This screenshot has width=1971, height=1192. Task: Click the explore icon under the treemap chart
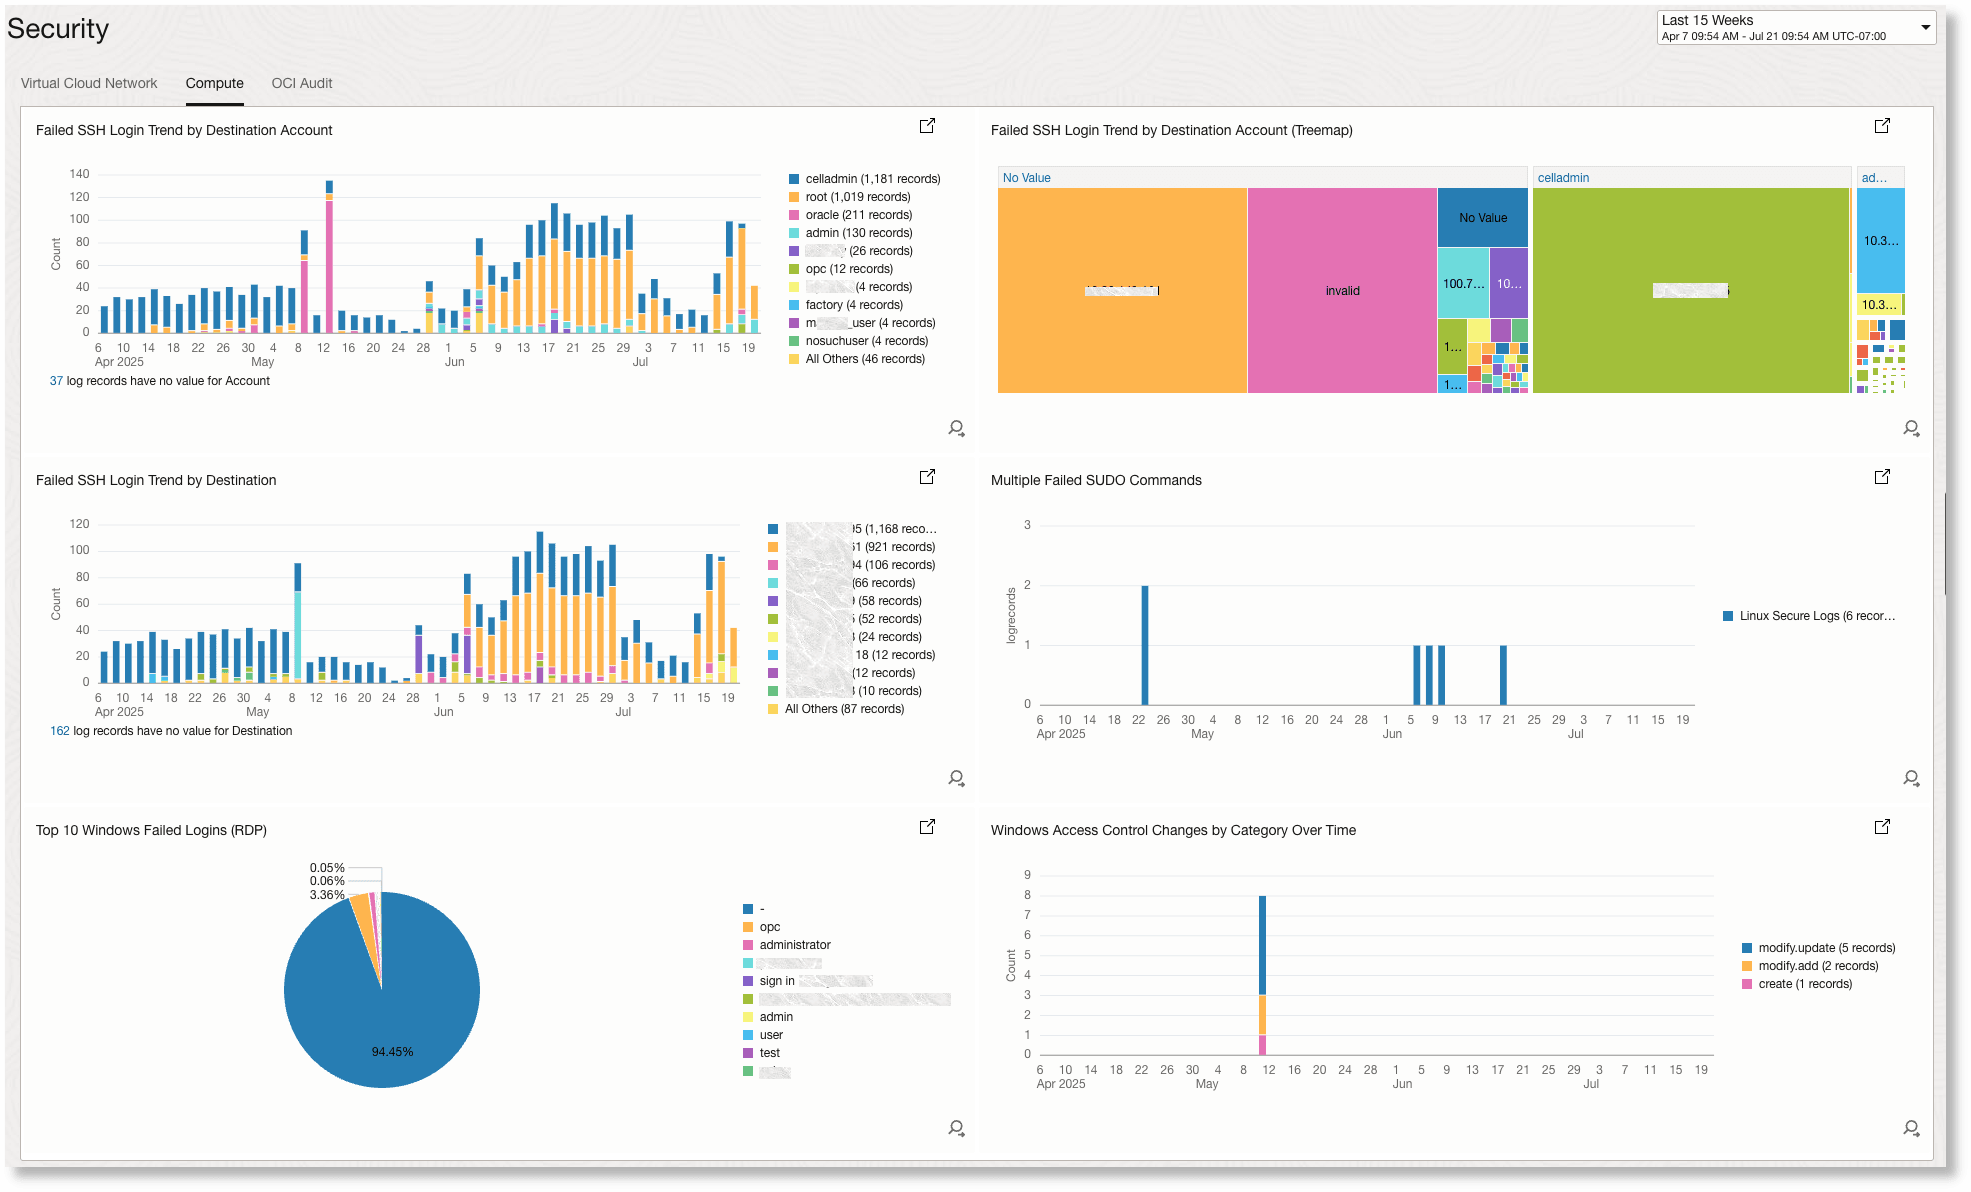click(1911, 428)
